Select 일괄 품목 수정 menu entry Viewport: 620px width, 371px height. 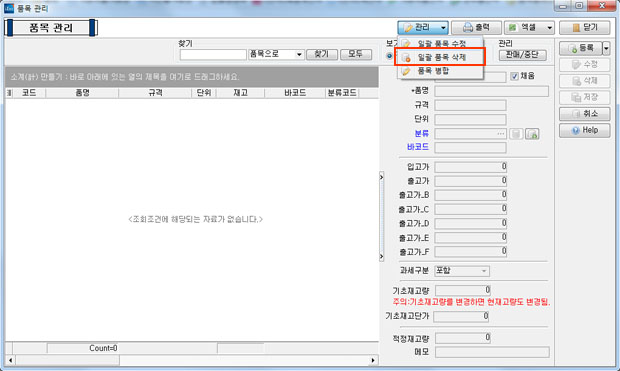pyautogui.click(x=440, y=44)
